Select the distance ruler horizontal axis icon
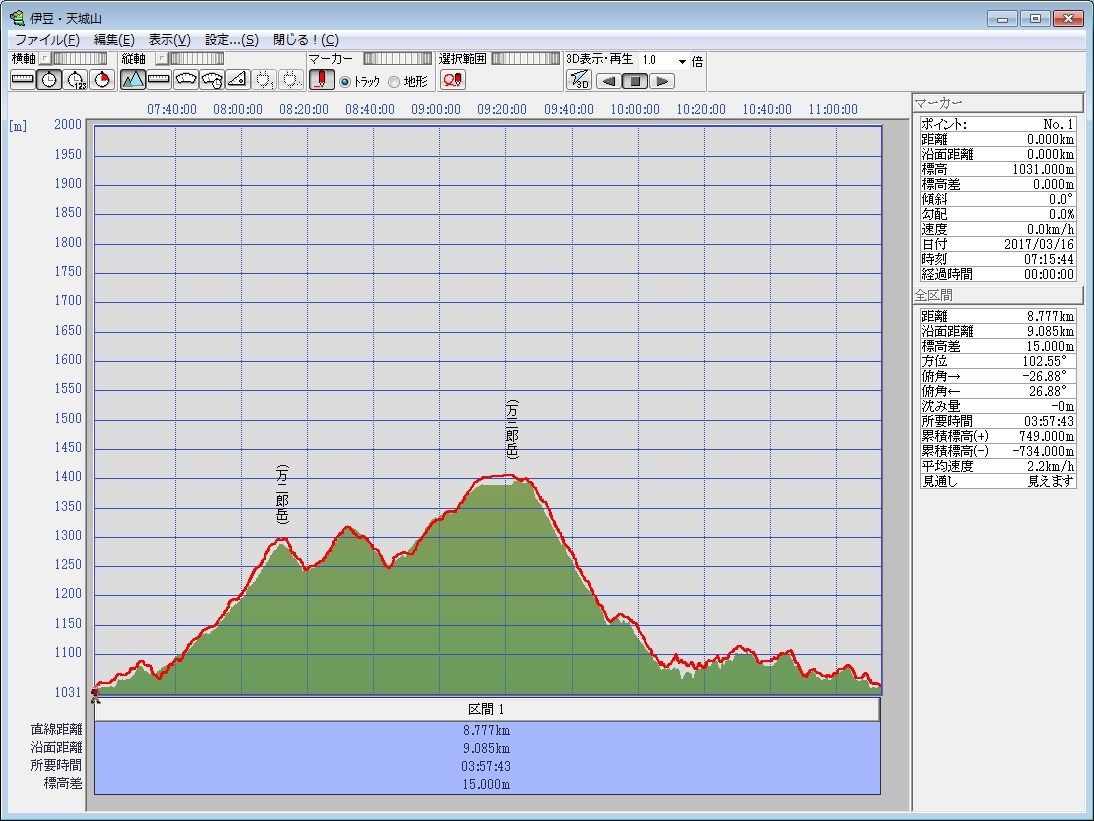This screenshot has height=821, width=1094. coord(22,80)
